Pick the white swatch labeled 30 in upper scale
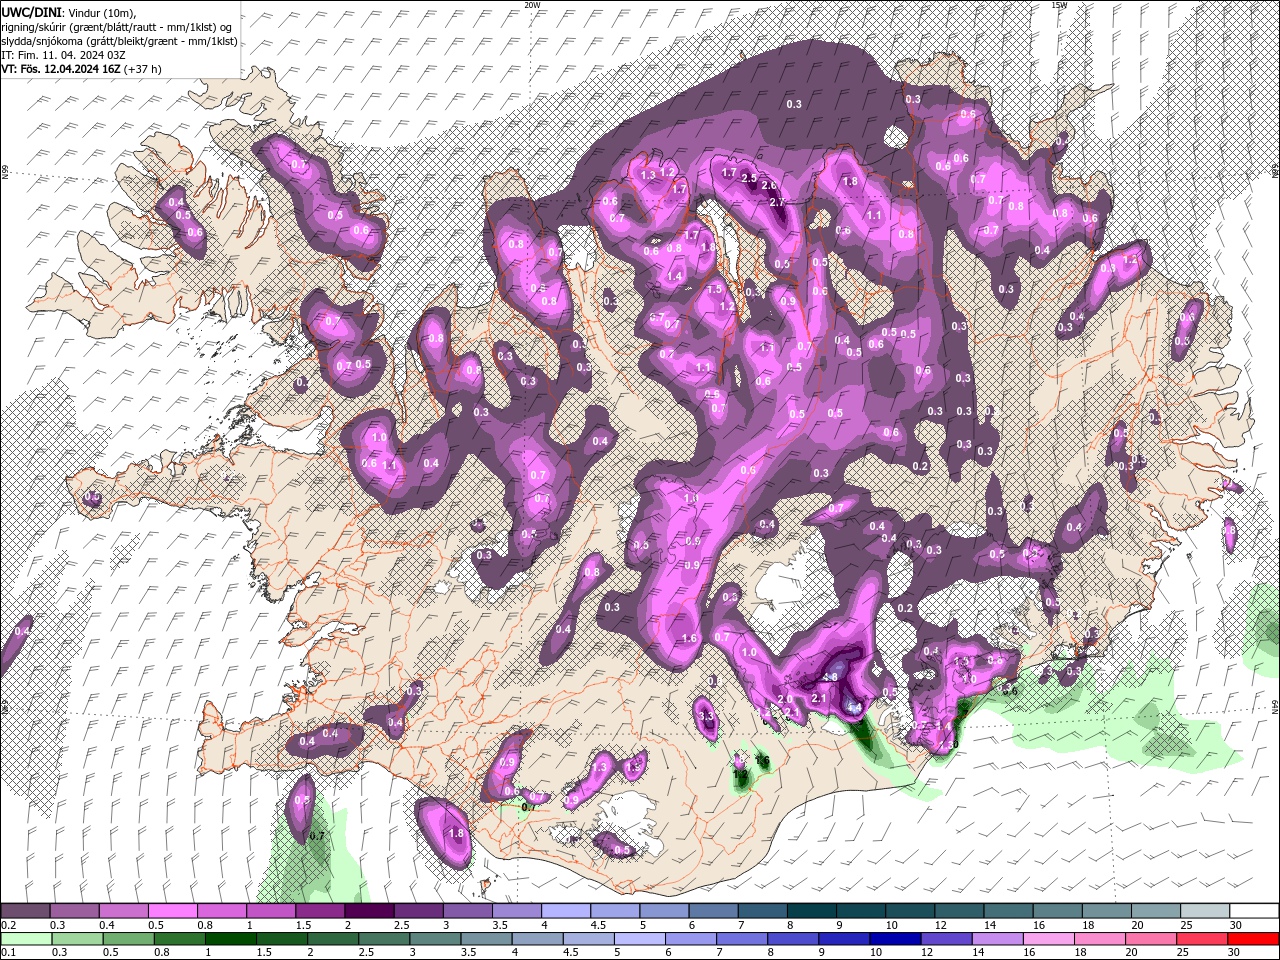Image resolution: width=1280 pixels, height=960 pixels. [x=1253, y=911]
